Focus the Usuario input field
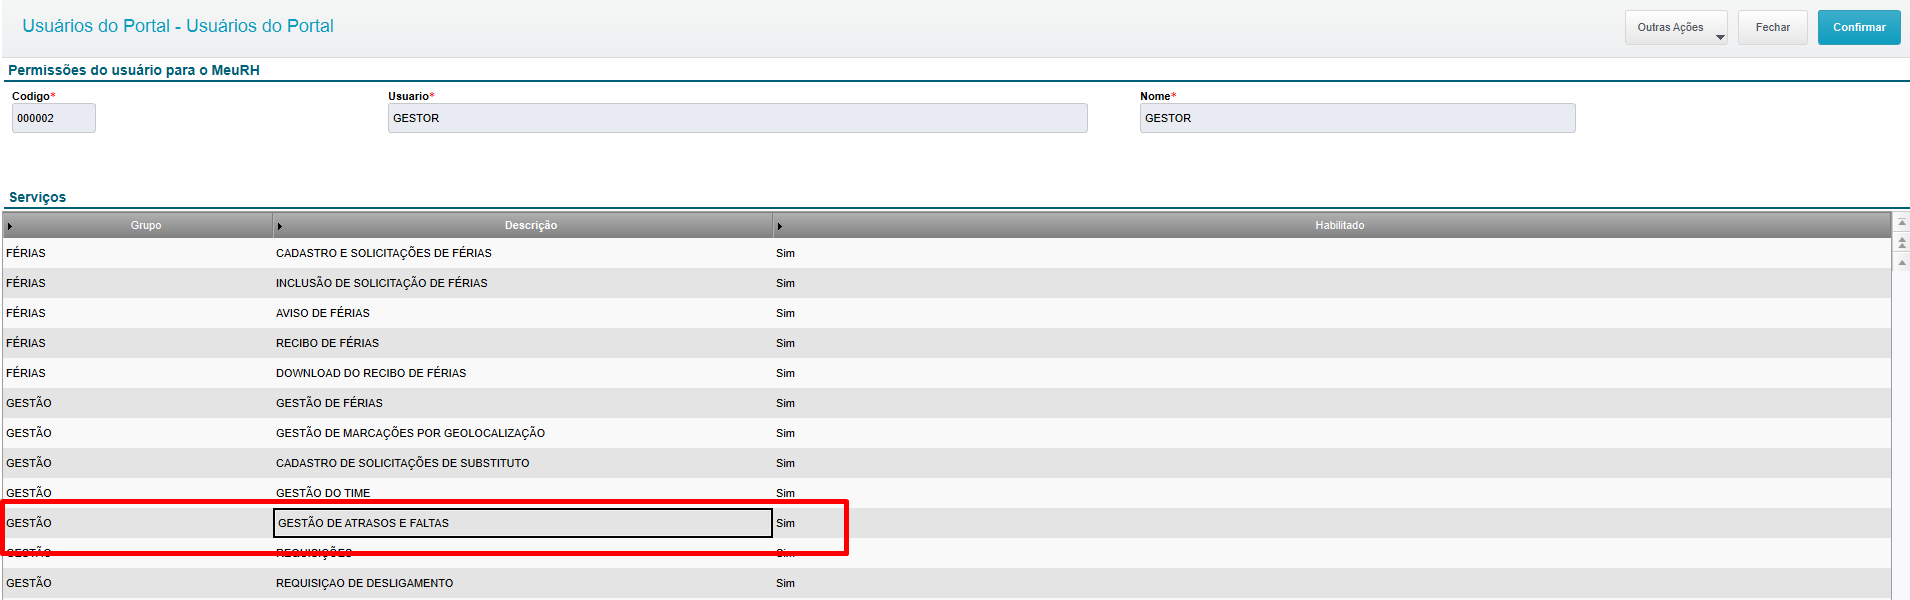The width and height of the screenshot is (1910, 600). click(738, 118)
